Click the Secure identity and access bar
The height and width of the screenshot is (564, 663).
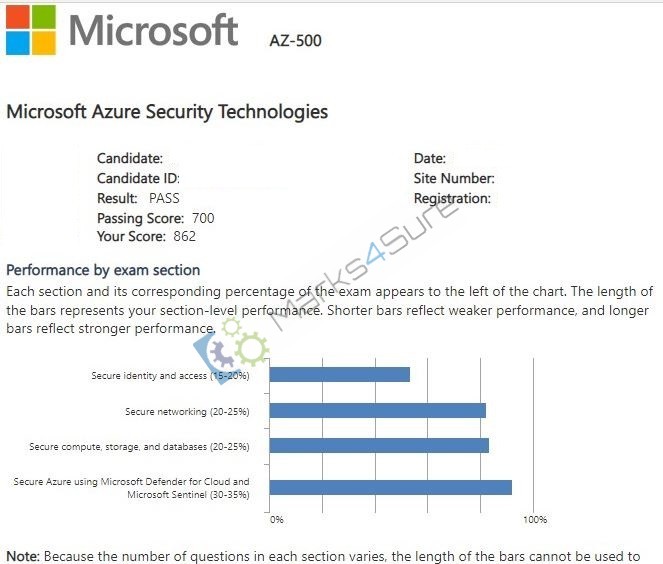[340, 375]
